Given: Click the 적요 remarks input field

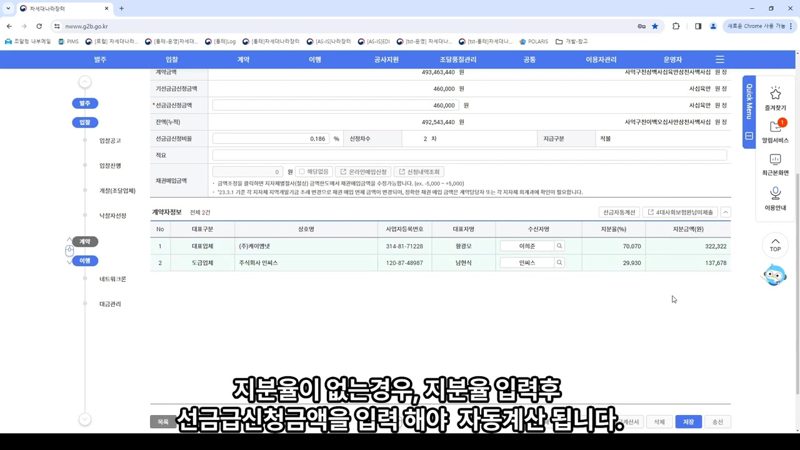Looking at the screenshot, I should click(x=469, y=155).
